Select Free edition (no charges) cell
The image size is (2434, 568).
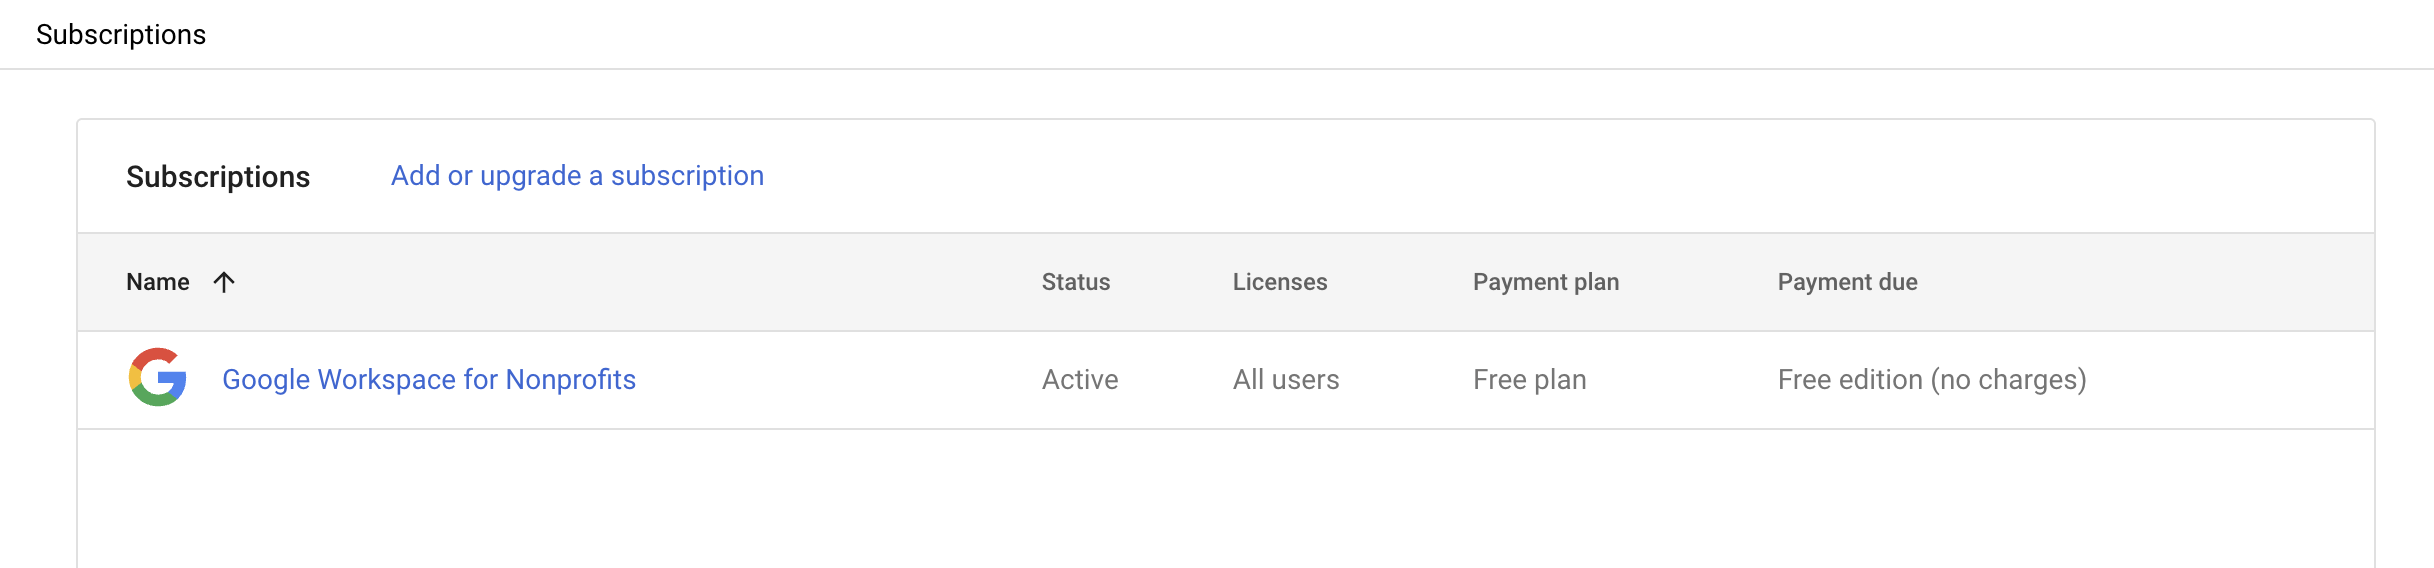pos(1932,380)
